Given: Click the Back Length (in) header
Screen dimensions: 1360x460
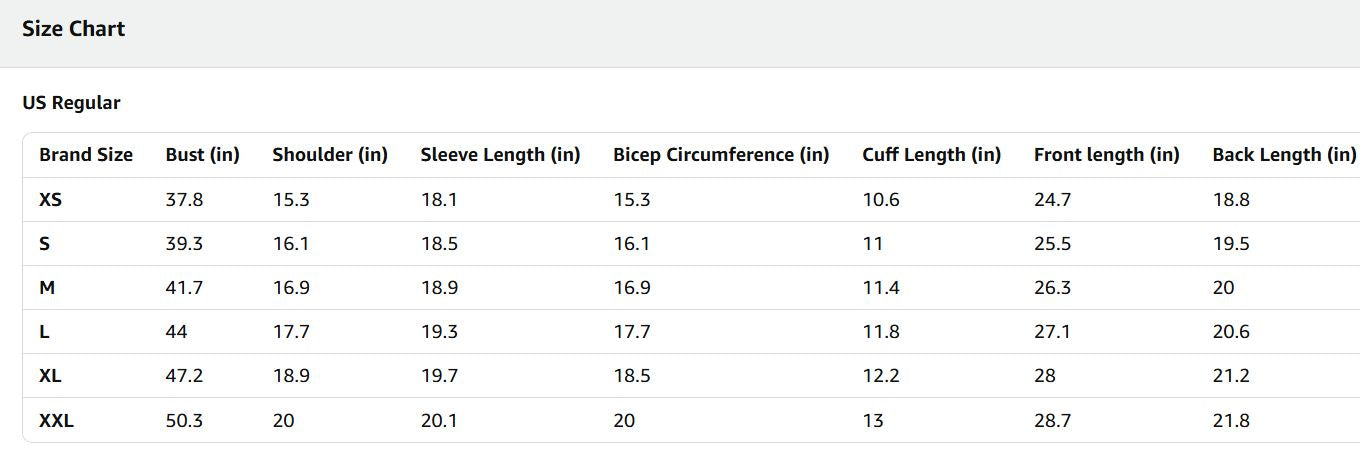Looking at the screenshot, I should click(x=1284, y=155).
